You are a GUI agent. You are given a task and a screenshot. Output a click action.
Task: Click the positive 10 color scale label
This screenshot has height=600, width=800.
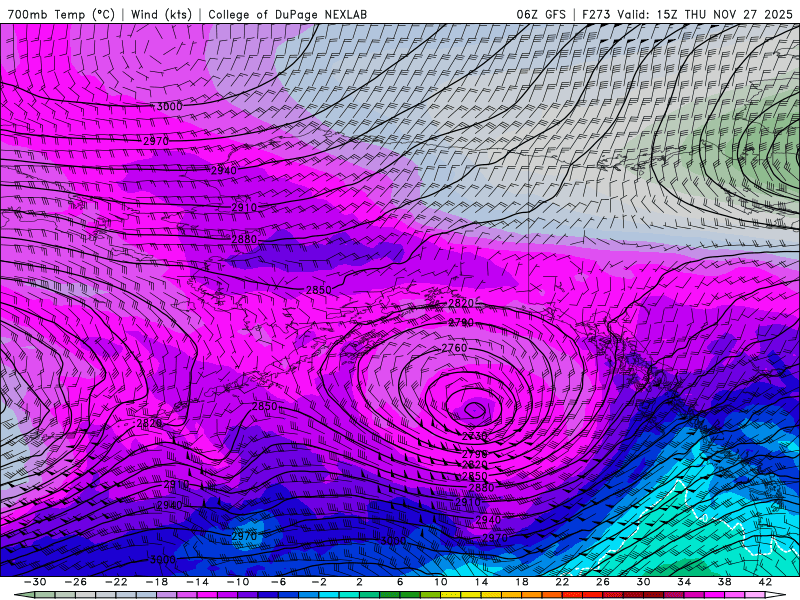[x=440, y=582]
